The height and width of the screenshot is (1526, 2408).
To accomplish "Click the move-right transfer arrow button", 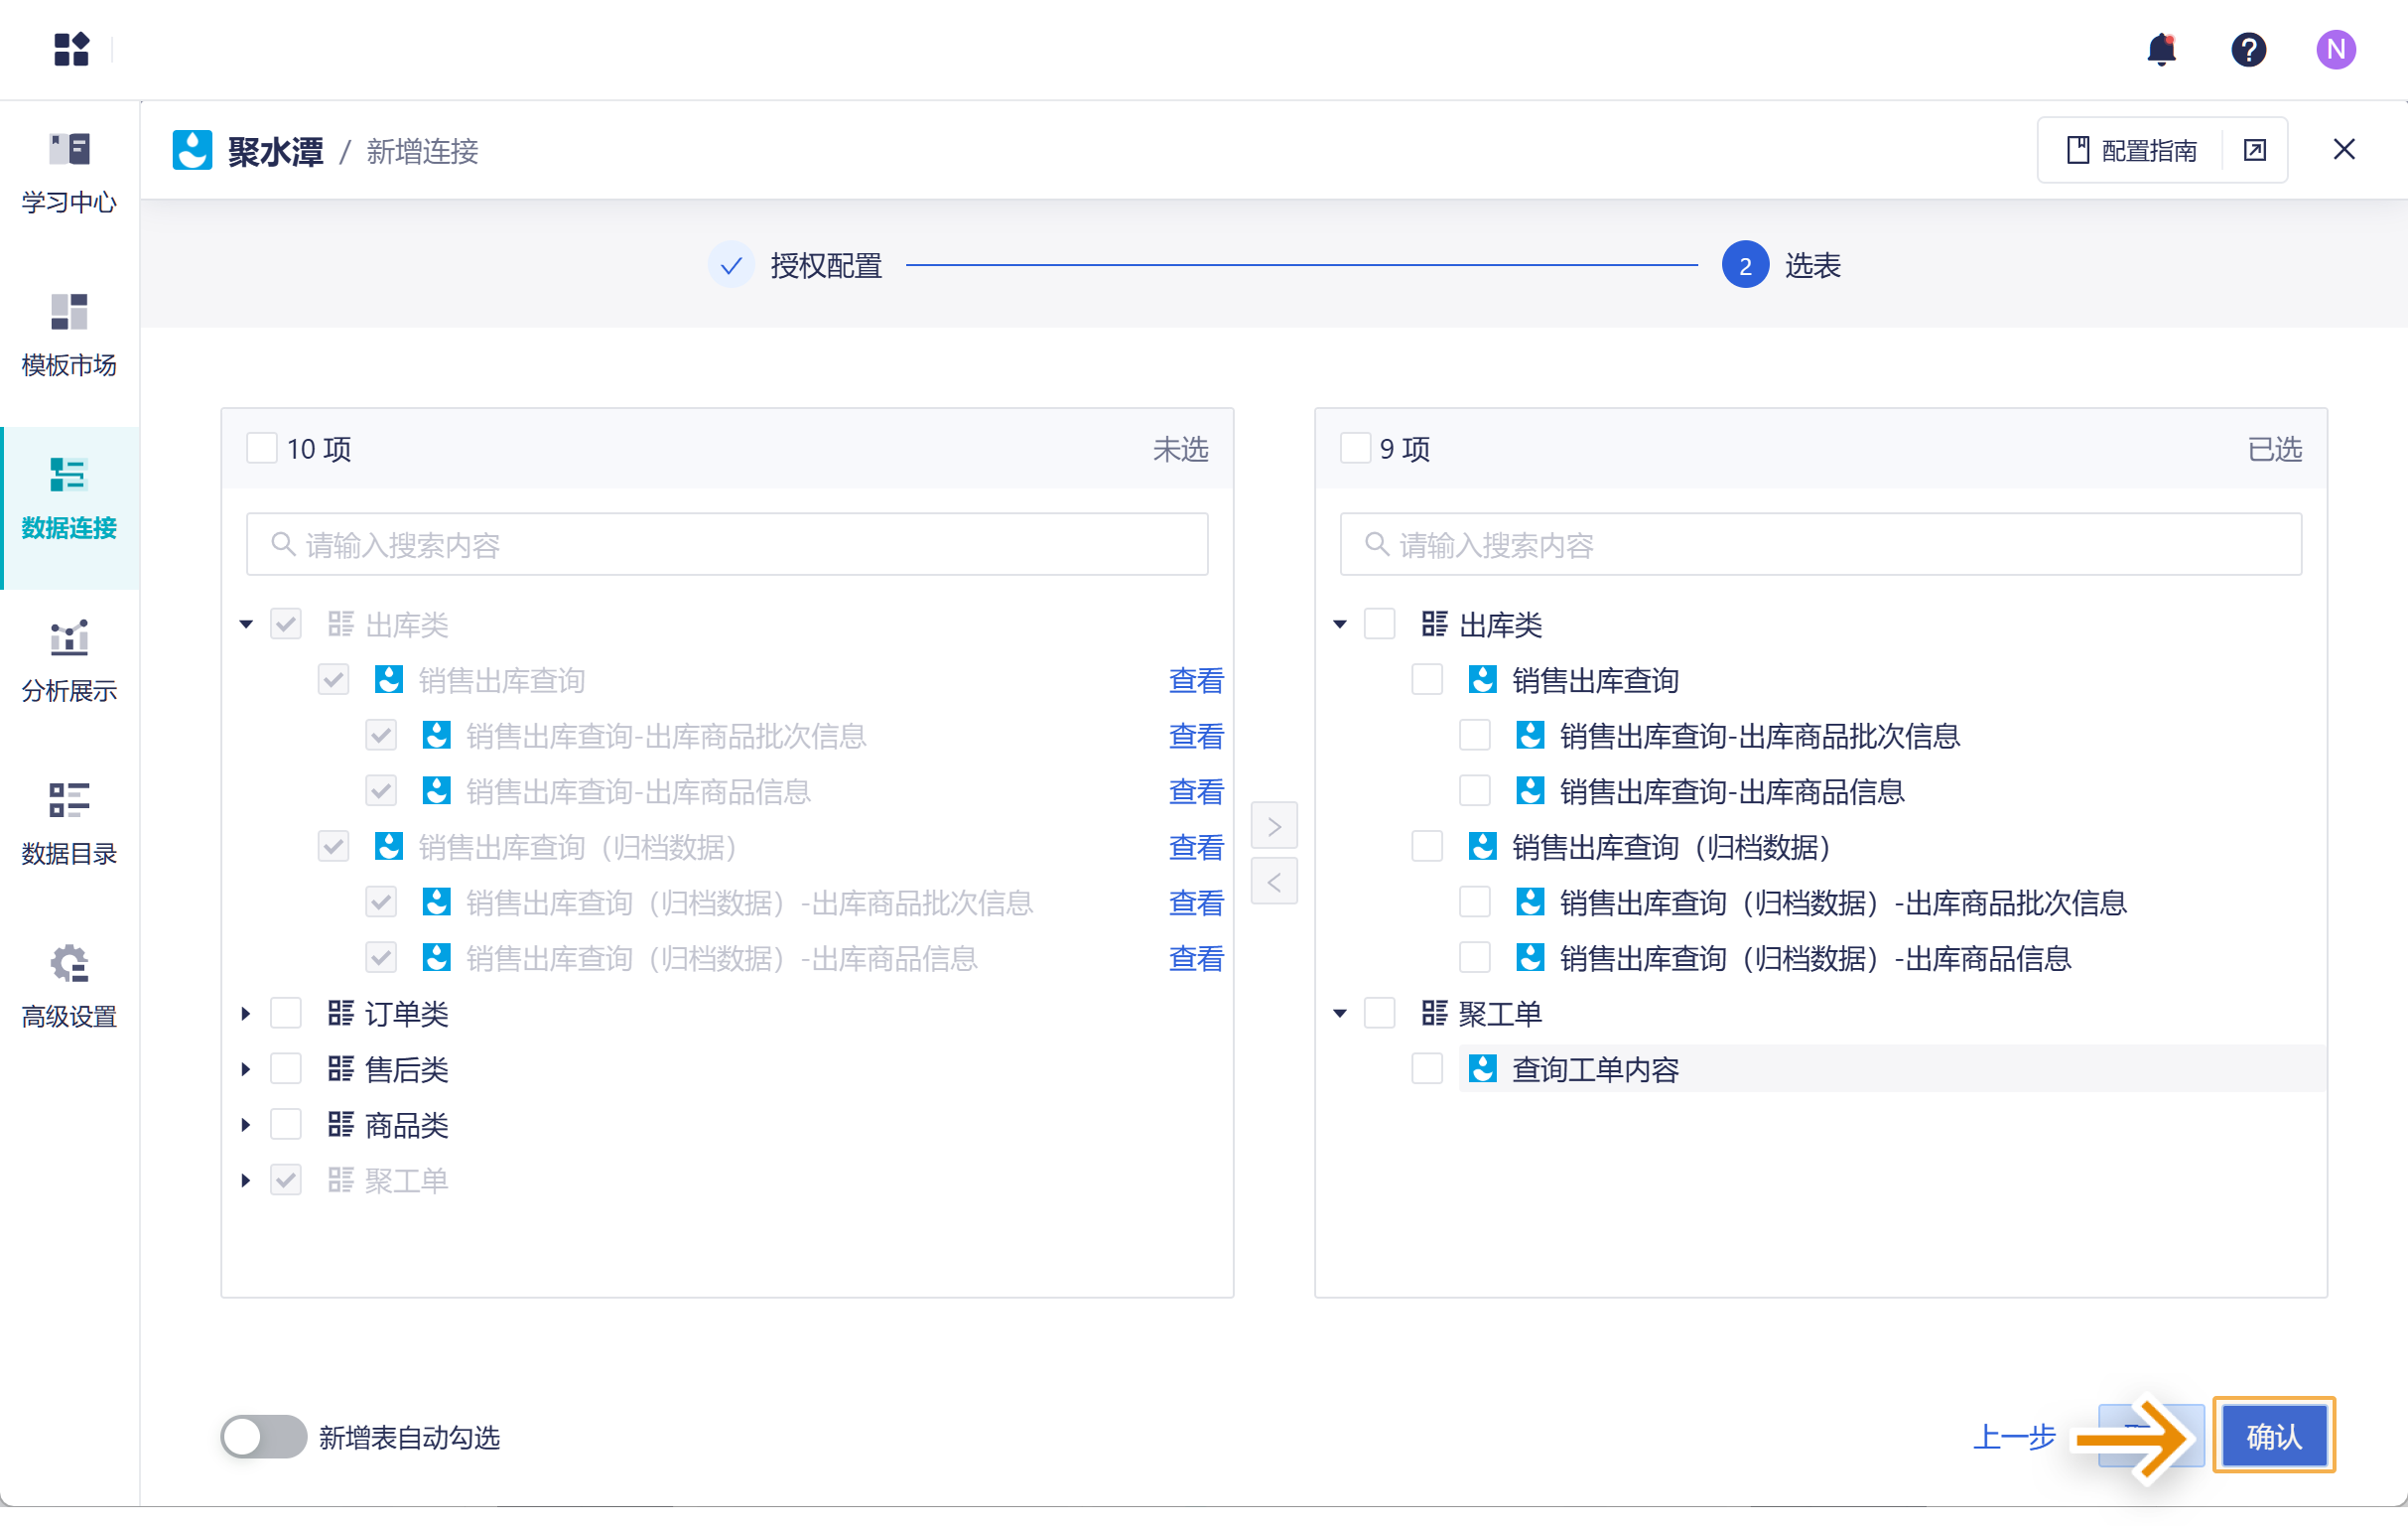I will tap(1273, 826).
